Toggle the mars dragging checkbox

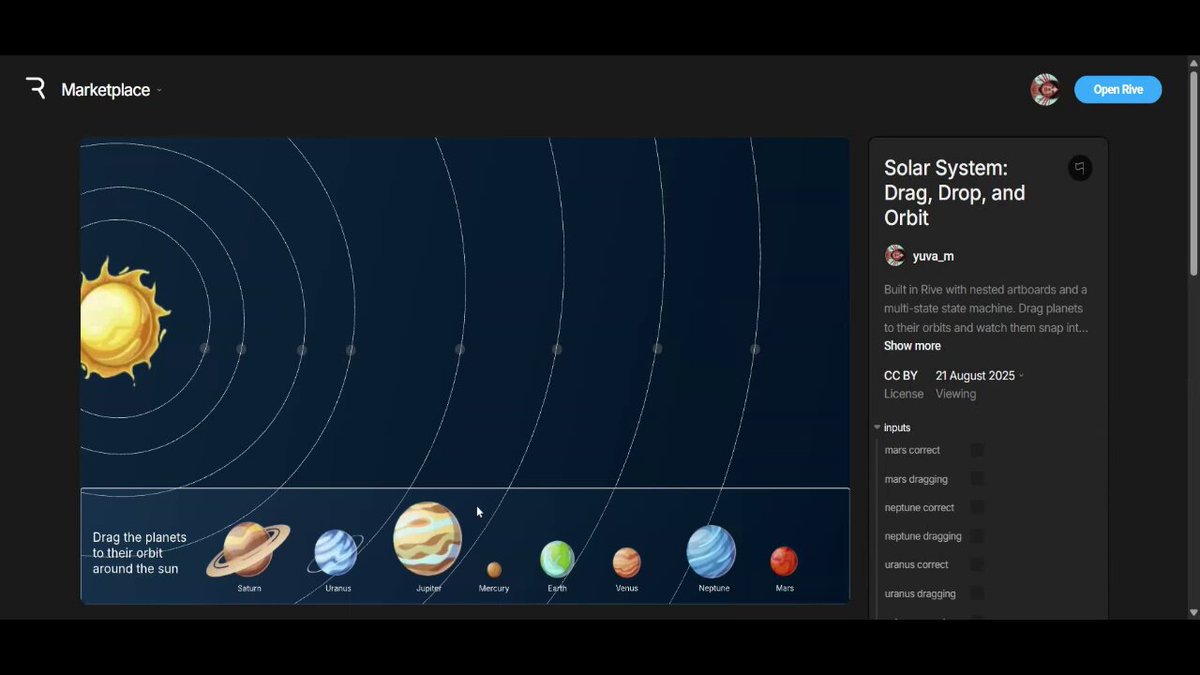[977, 479]
